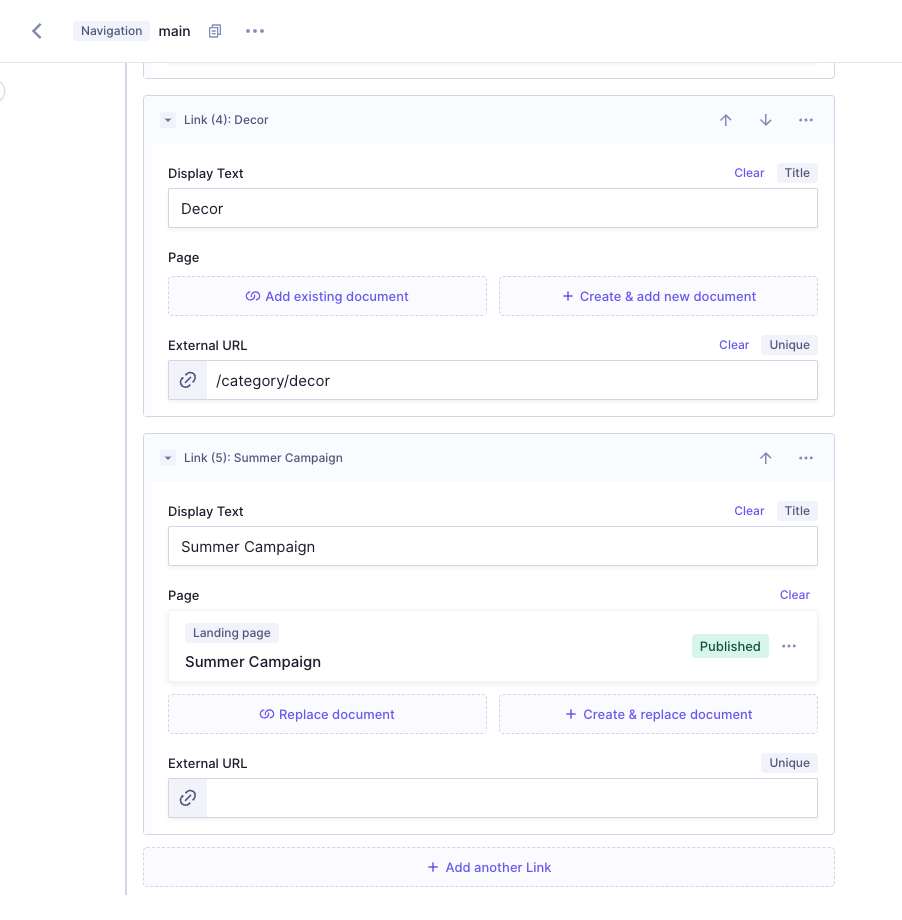Open the Link (5) Summer Campaign options menu

tap(806, 458)
